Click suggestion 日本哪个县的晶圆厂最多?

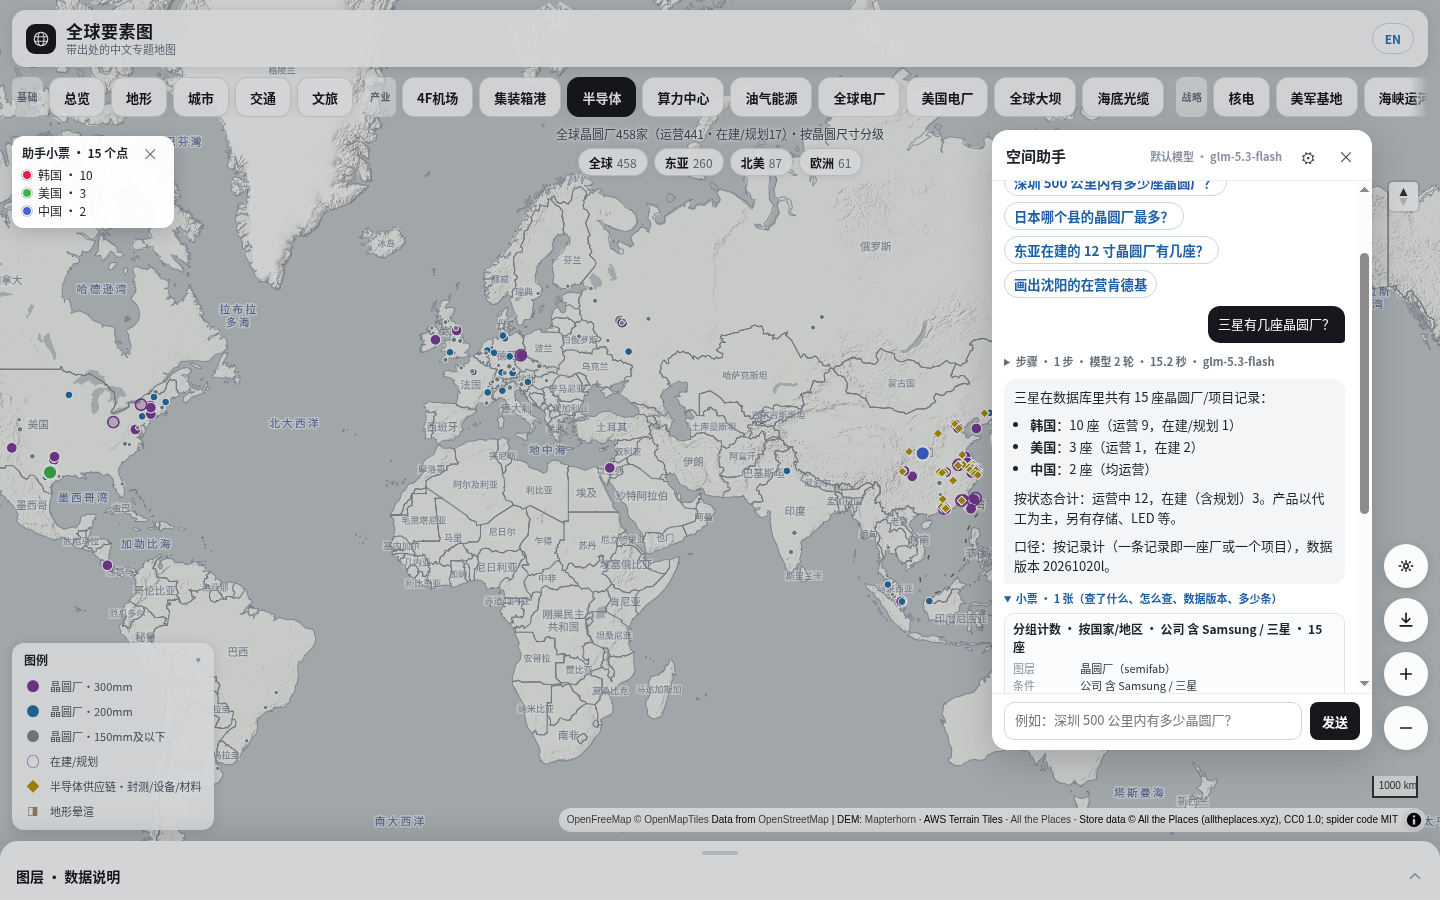[1093, 217]
